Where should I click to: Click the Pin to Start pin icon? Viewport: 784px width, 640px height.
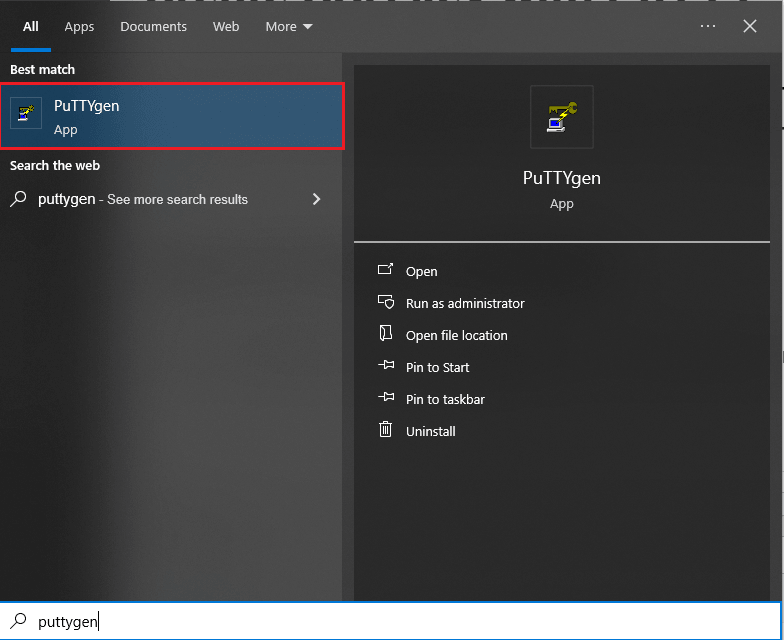pos(386,365)
